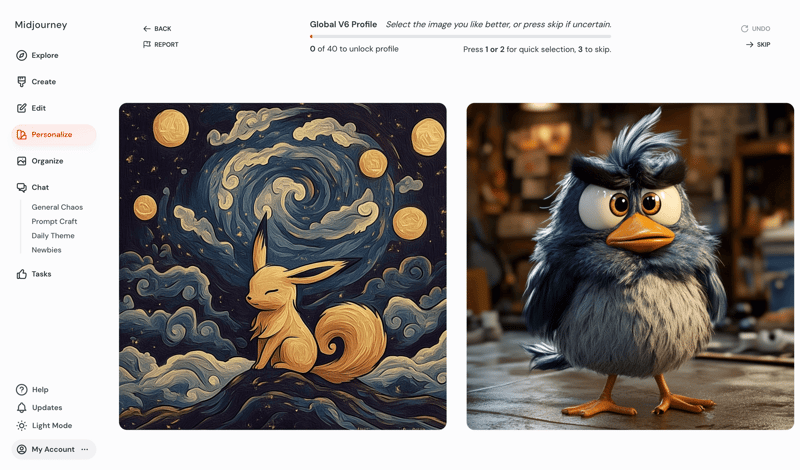Click the Create paintbrush icon
This screenshot has height=470, width=800.
[x=21, y=82]
